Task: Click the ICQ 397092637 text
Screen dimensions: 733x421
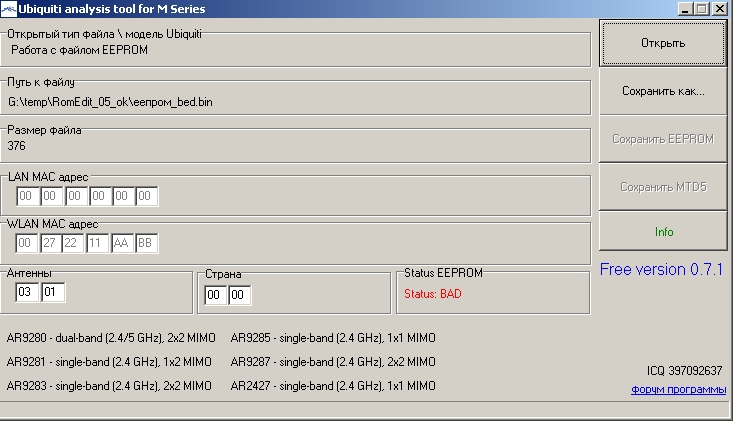Action: (684, 371)
